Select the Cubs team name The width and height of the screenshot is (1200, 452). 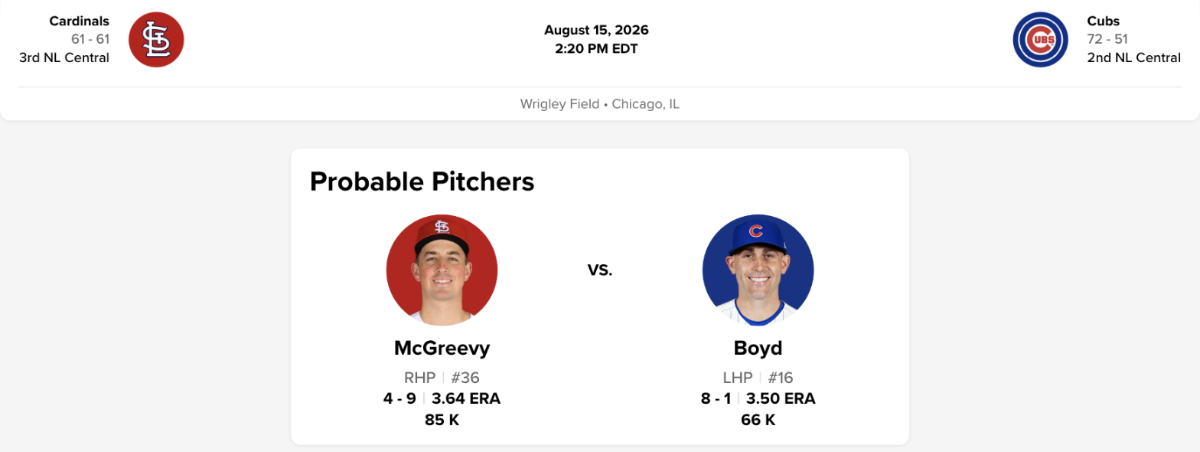[1104, 21]
